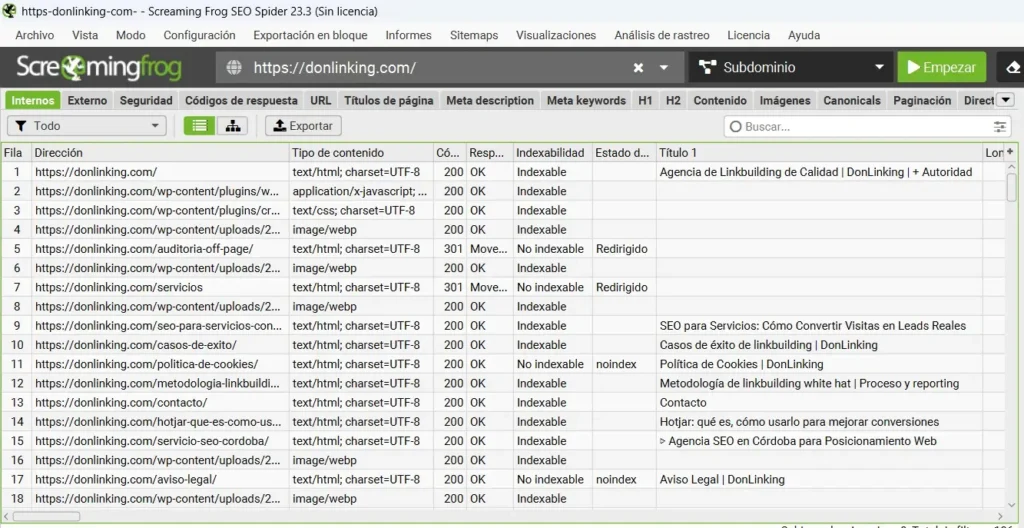The width and height of the screenshot is (1024, 528).
Task: Open the Ayuda menu
Action: pos(804,35)
